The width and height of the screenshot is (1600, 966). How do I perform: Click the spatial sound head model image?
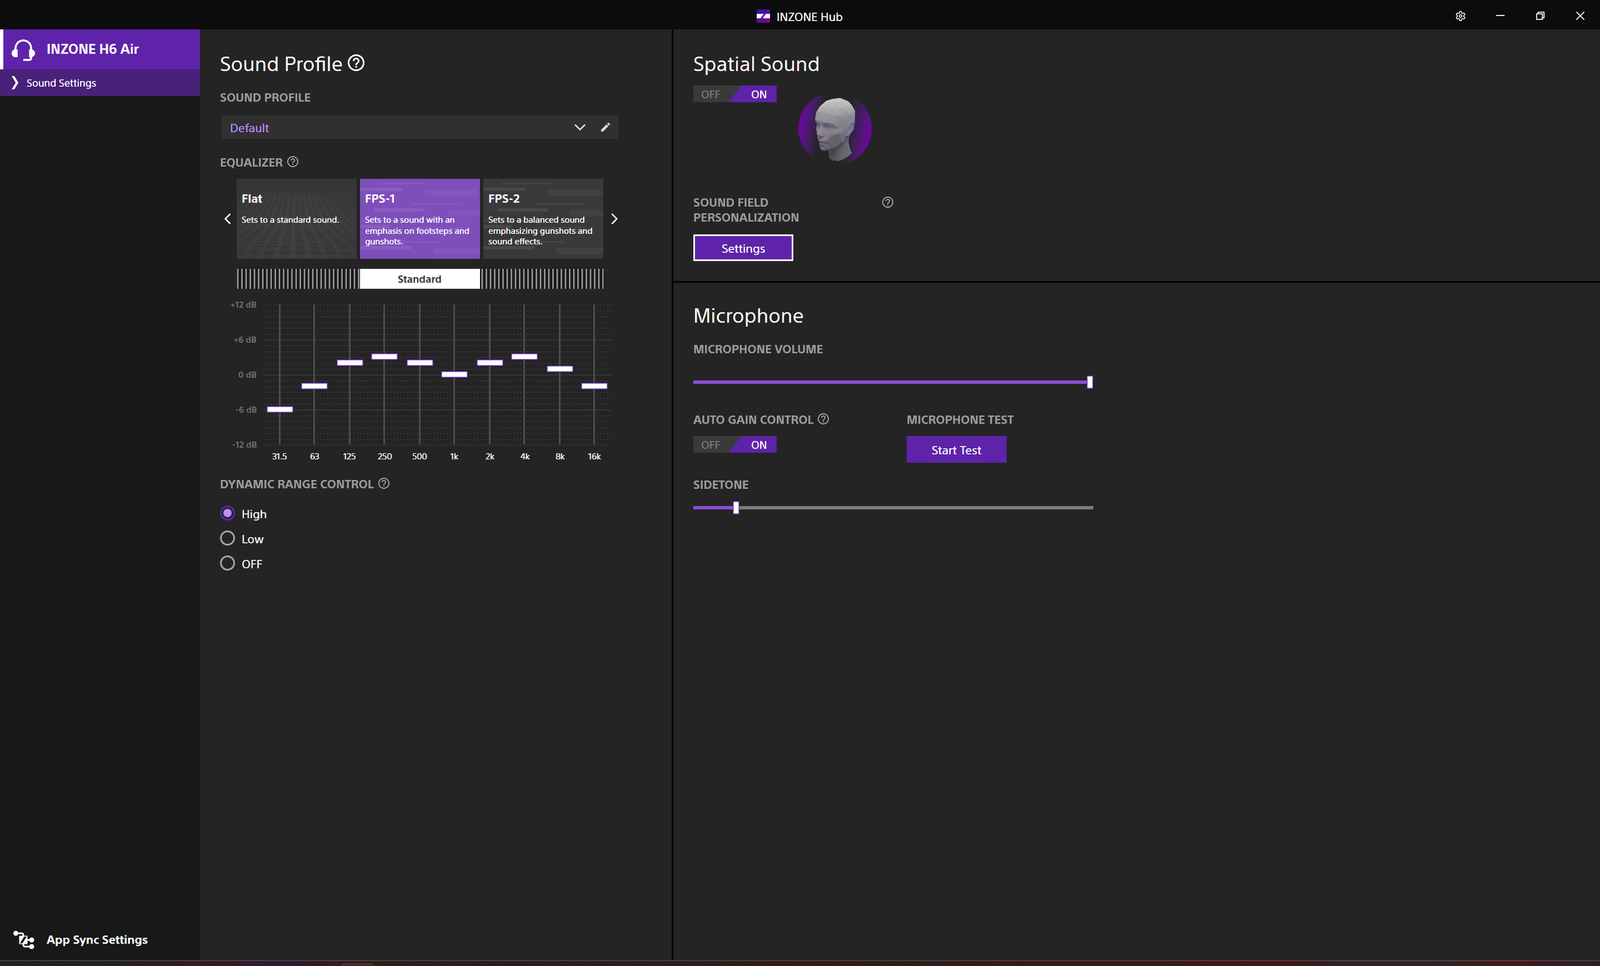coord(835,129)
